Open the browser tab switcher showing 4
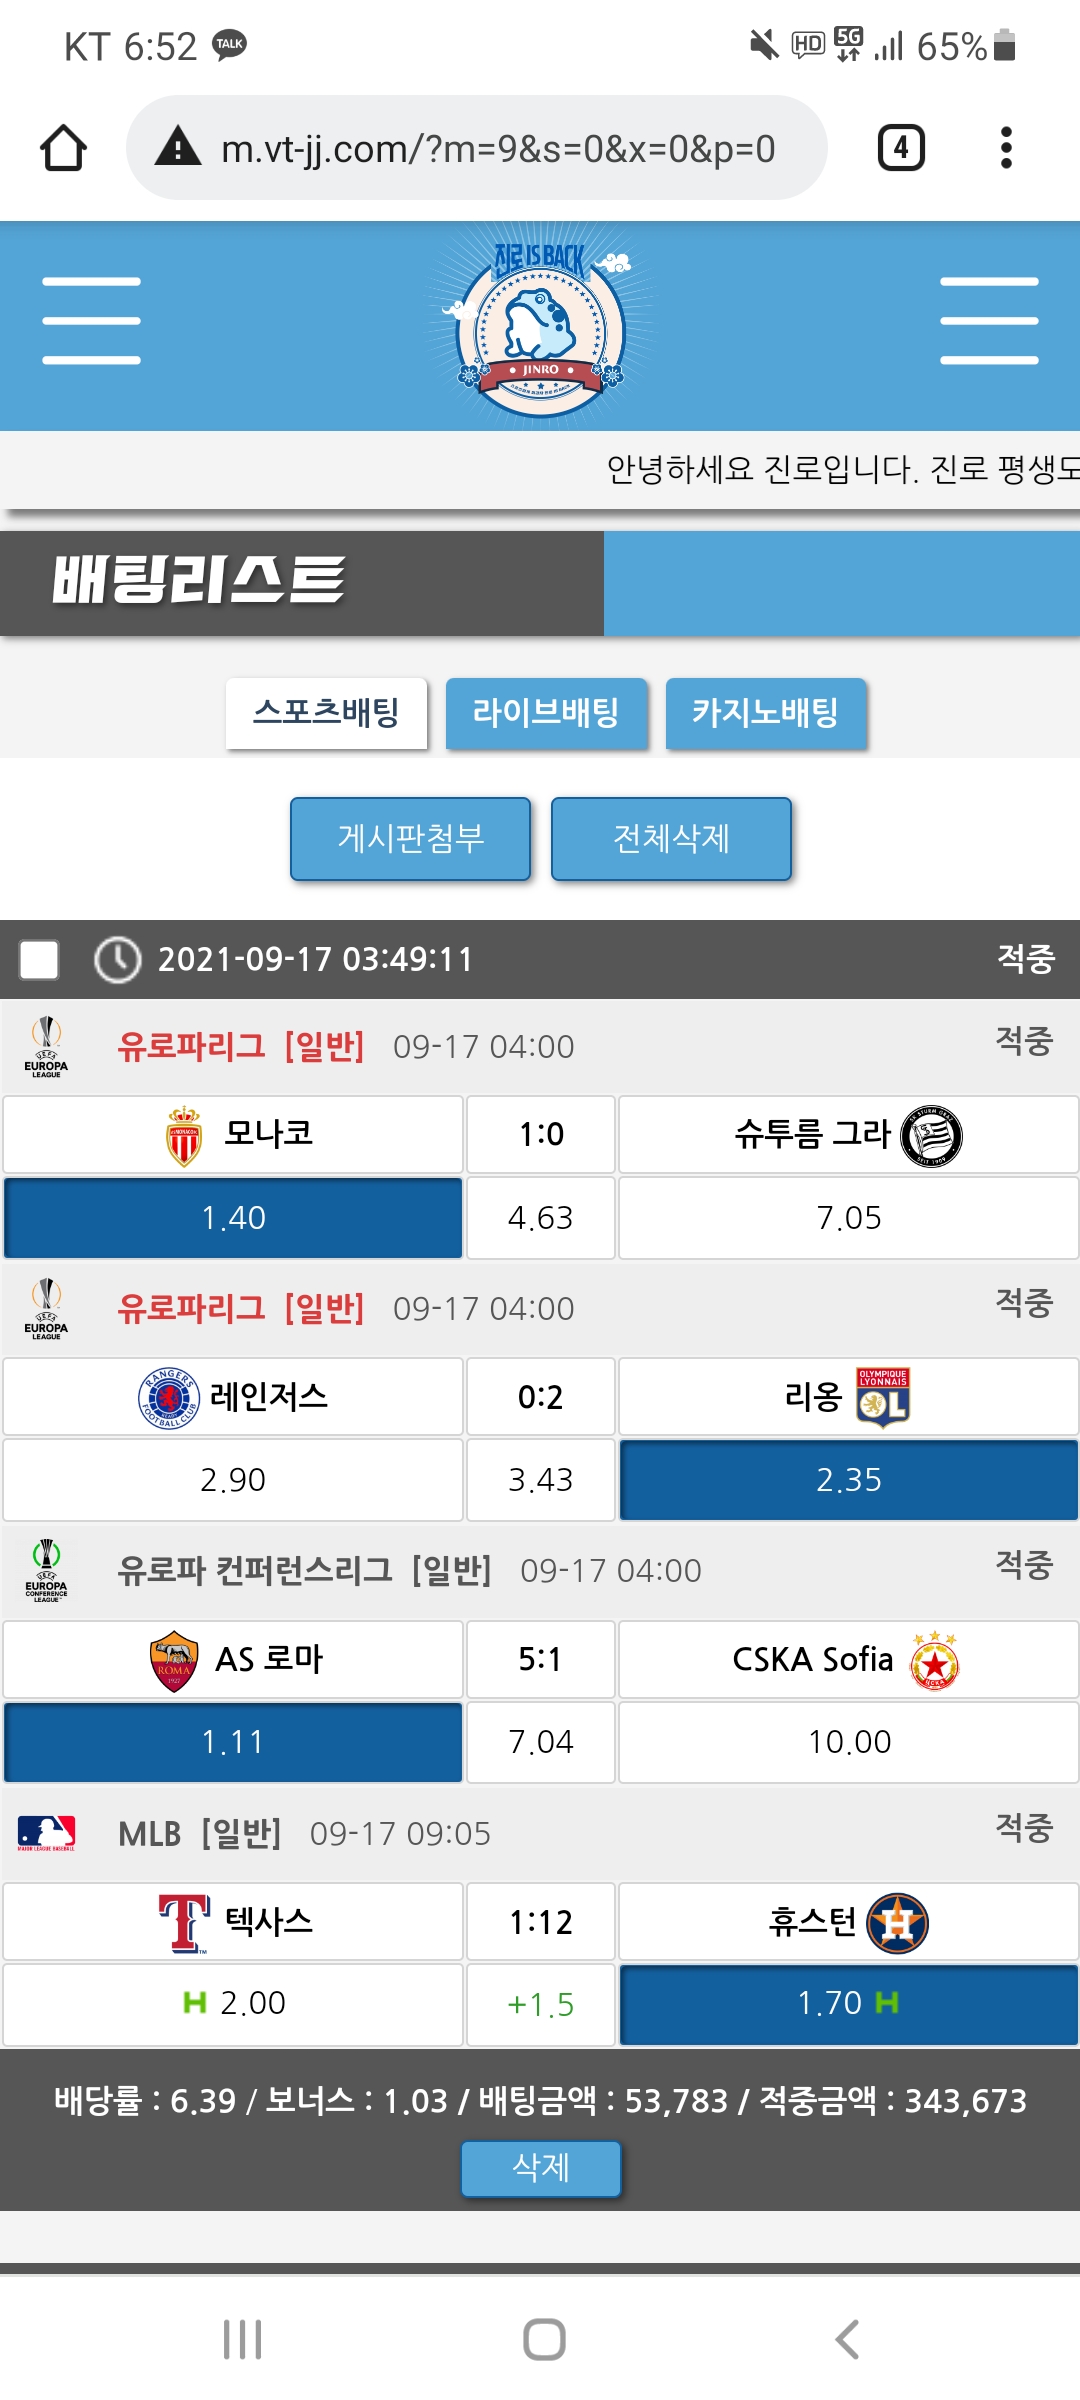 click(900, 148)
